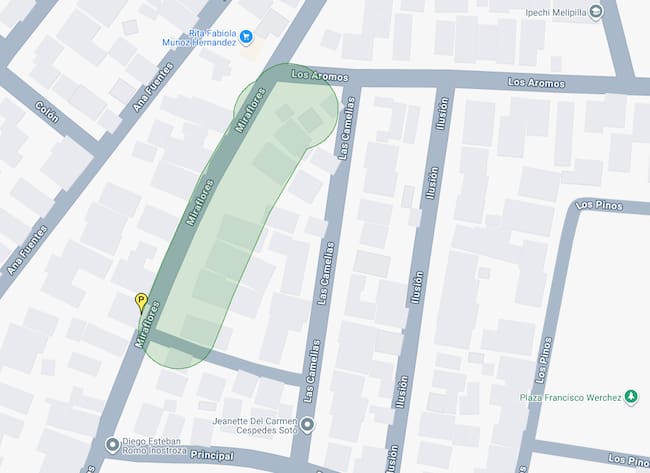
Task: Select the Ipechi Melipilla school icon
Action: click(596, 12)
